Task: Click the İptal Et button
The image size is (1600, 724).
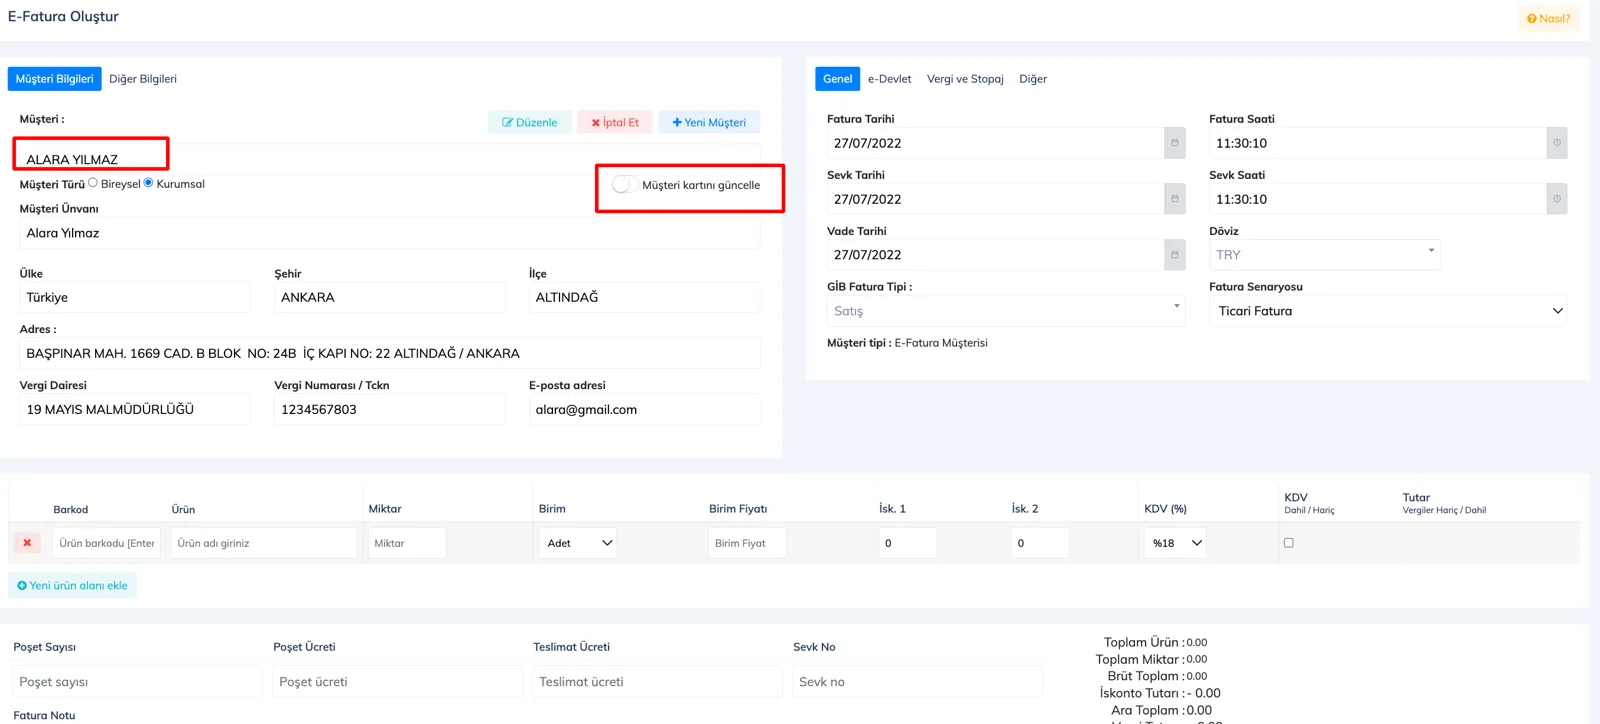Action: click(x=615, y=122)
